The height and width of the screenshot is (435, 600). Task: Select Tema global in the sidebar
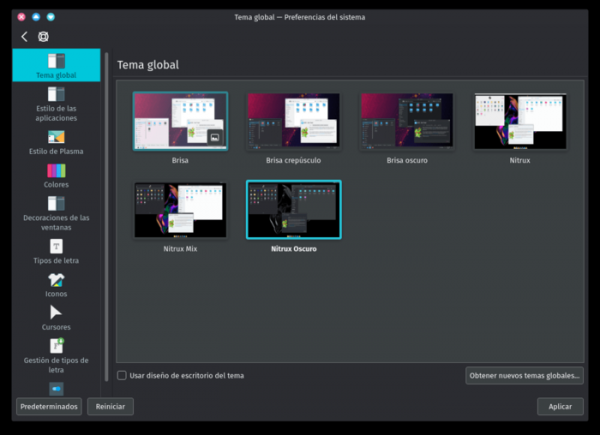coord(56,66)
